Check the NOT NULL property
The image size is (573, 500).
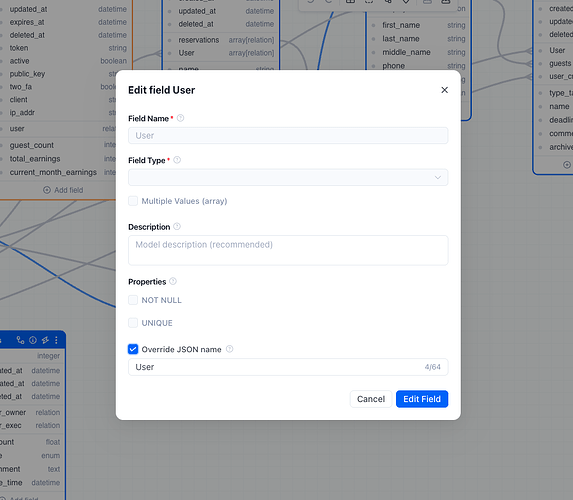[x=133, y=300]
